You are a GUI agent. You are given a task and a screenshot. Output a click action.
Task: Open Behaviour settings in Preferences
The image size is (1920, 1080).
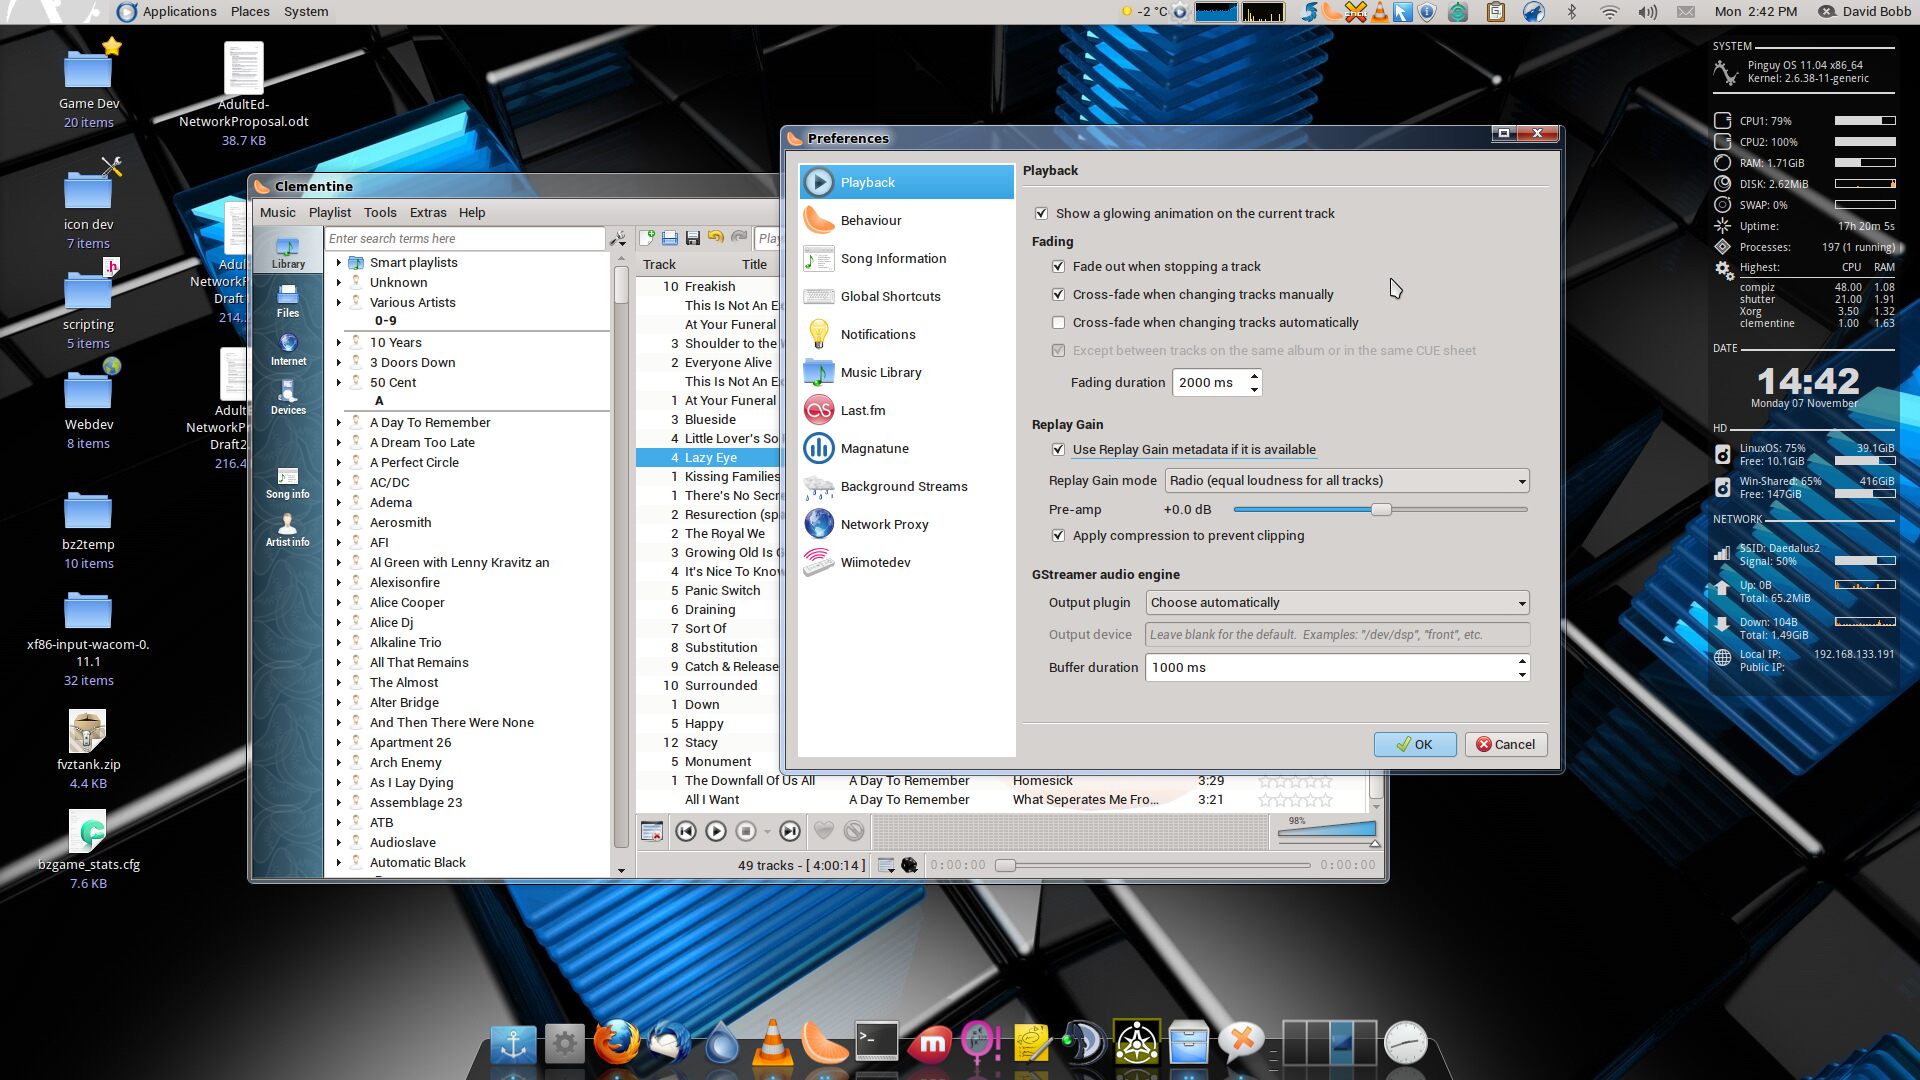coord(906,220)
